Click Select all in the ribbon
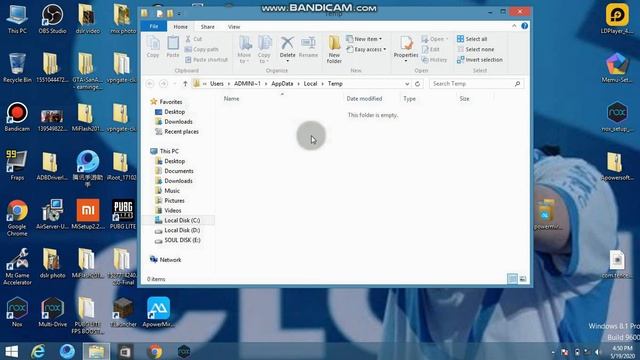 [x=472, y=39]
